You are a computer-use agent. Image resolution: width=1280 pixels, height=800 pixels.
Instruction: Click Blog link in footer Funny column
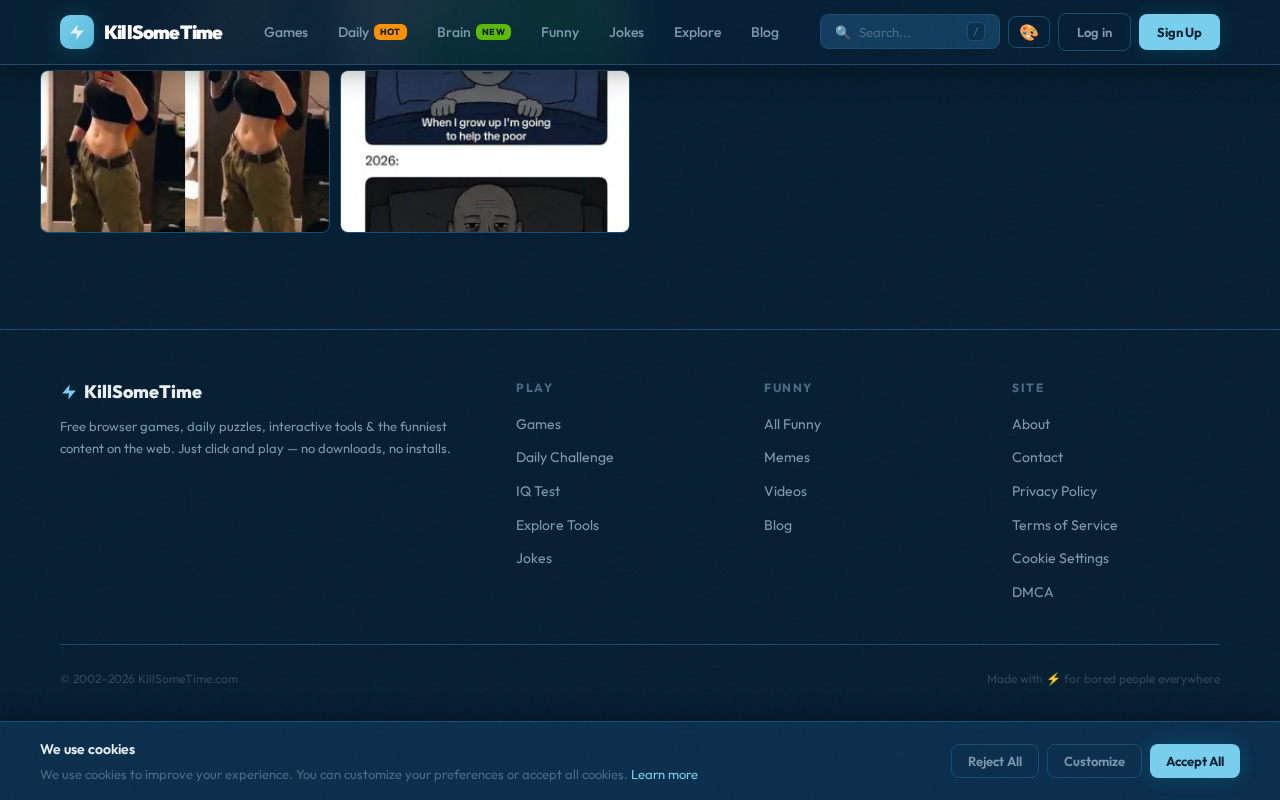(x=778, y=525)
